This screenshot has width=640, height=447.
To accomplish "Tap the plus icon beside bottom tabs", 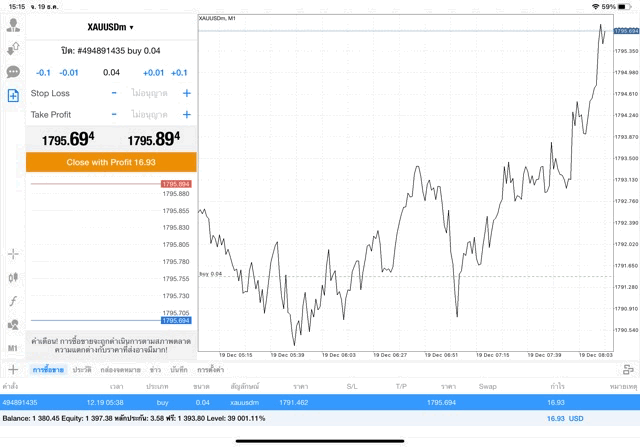I will point(13,370).
